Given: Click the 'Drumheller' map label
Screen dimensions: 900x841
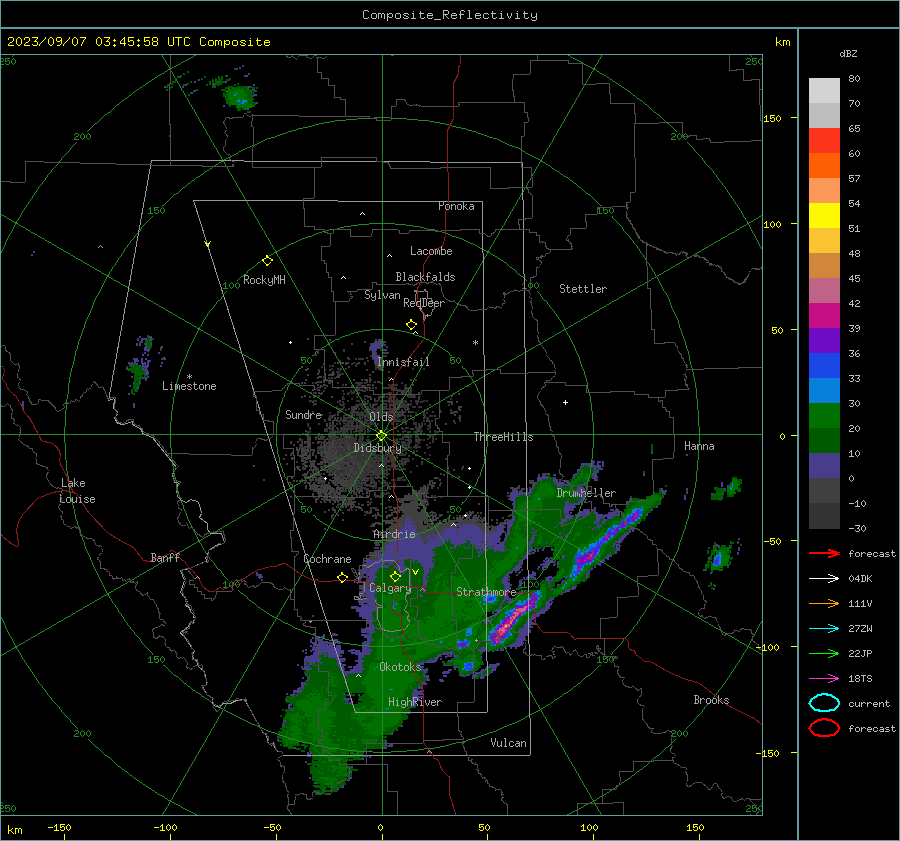Looking at the screenshot, I should [586, 493].
